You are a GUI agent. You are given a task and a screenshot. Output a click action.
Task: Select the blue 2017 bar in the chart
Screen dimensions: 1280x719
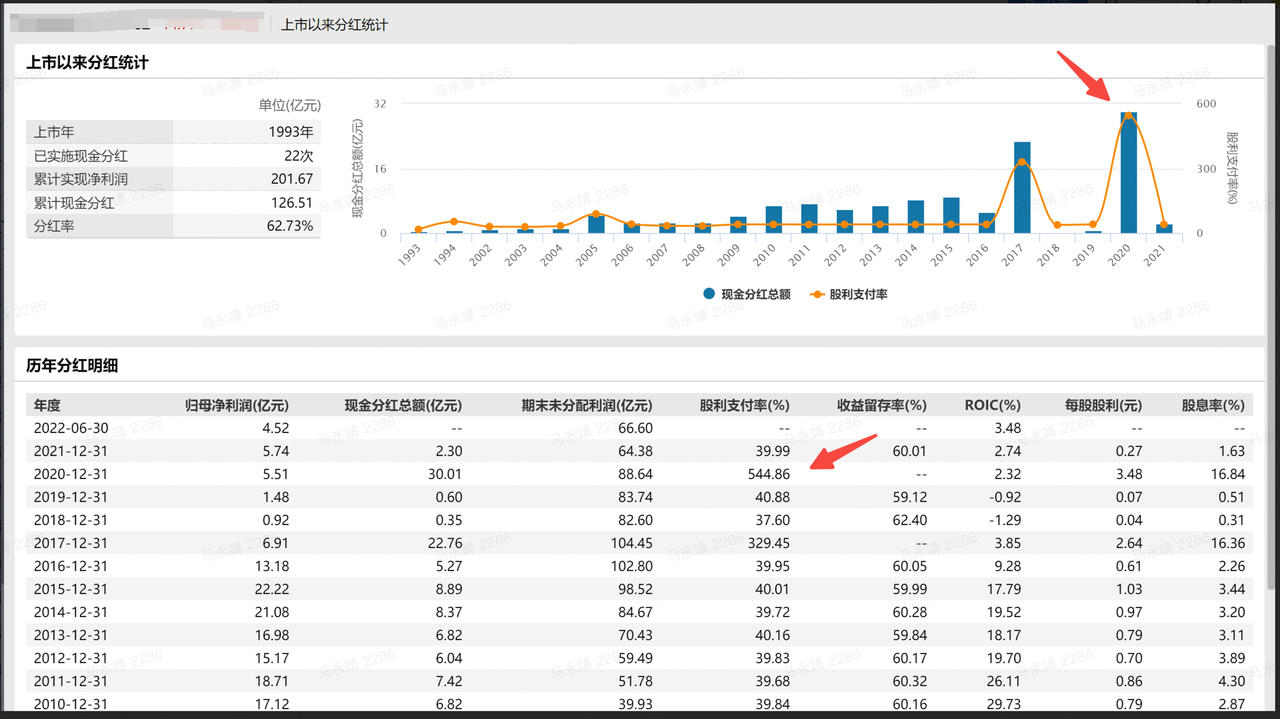1022,190
